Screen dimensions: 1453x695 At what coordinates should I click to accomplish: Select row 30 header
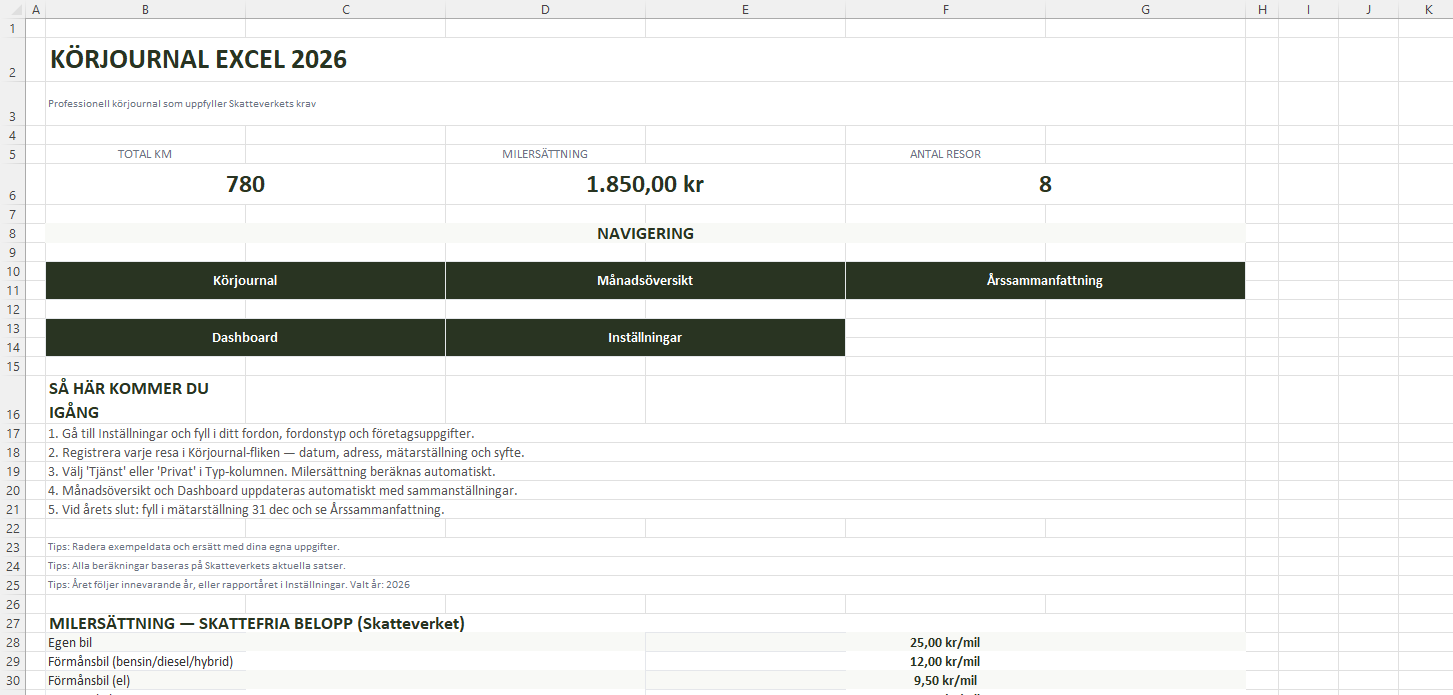pyautogui.click(x=11, y=680)
